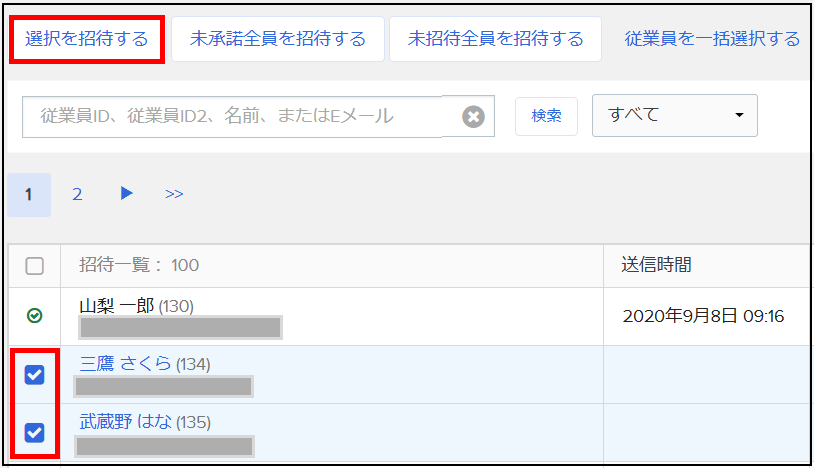The height and width of the screenshot is (468, 814).
Task: Toggle the select-all checkbox in table header
Action: point(34,266)
